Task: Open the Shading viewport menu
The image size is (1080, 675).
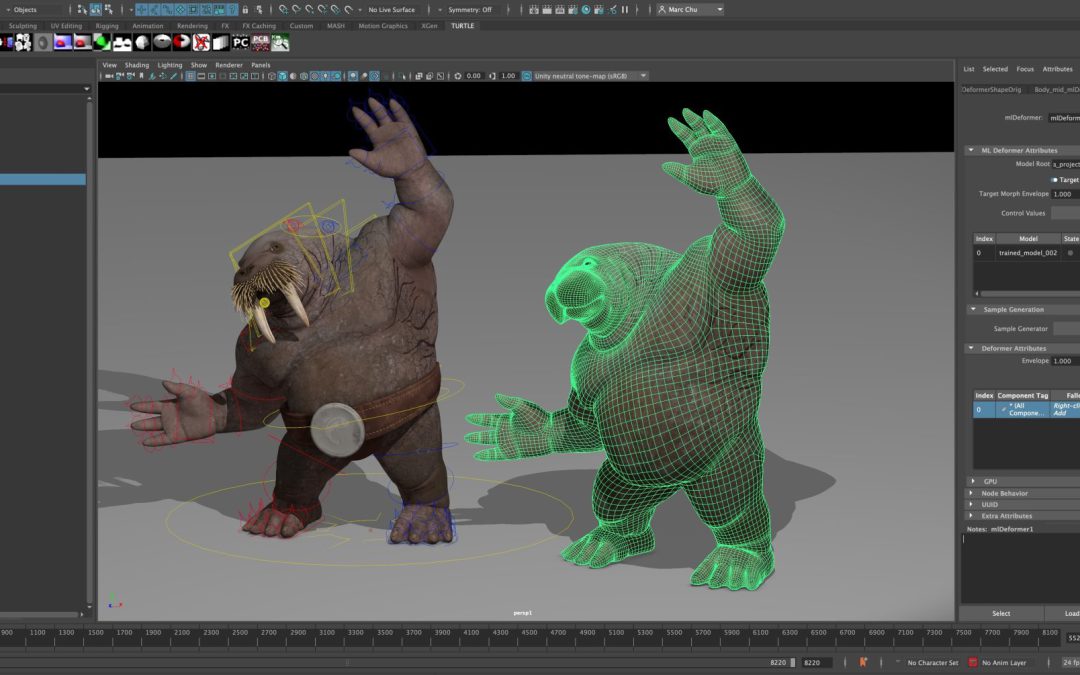Action: pyautogui.click(x=136, y=65)
